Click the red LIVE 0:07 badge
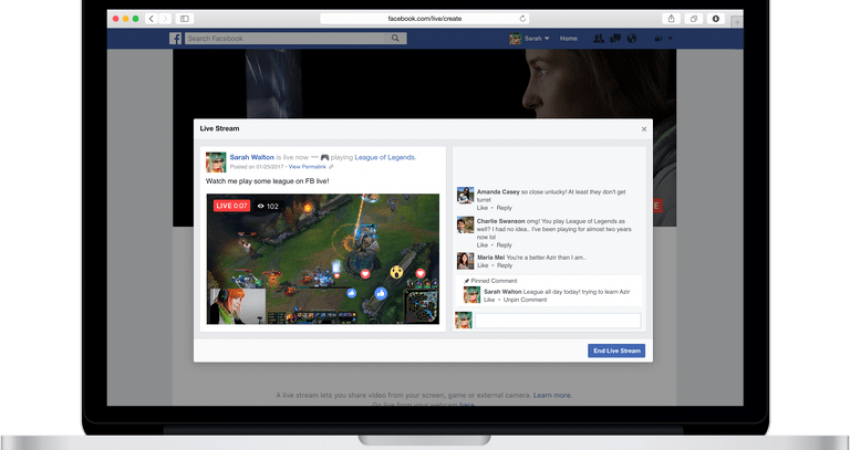This screenshot has height=450, width=850. (231, 206)
